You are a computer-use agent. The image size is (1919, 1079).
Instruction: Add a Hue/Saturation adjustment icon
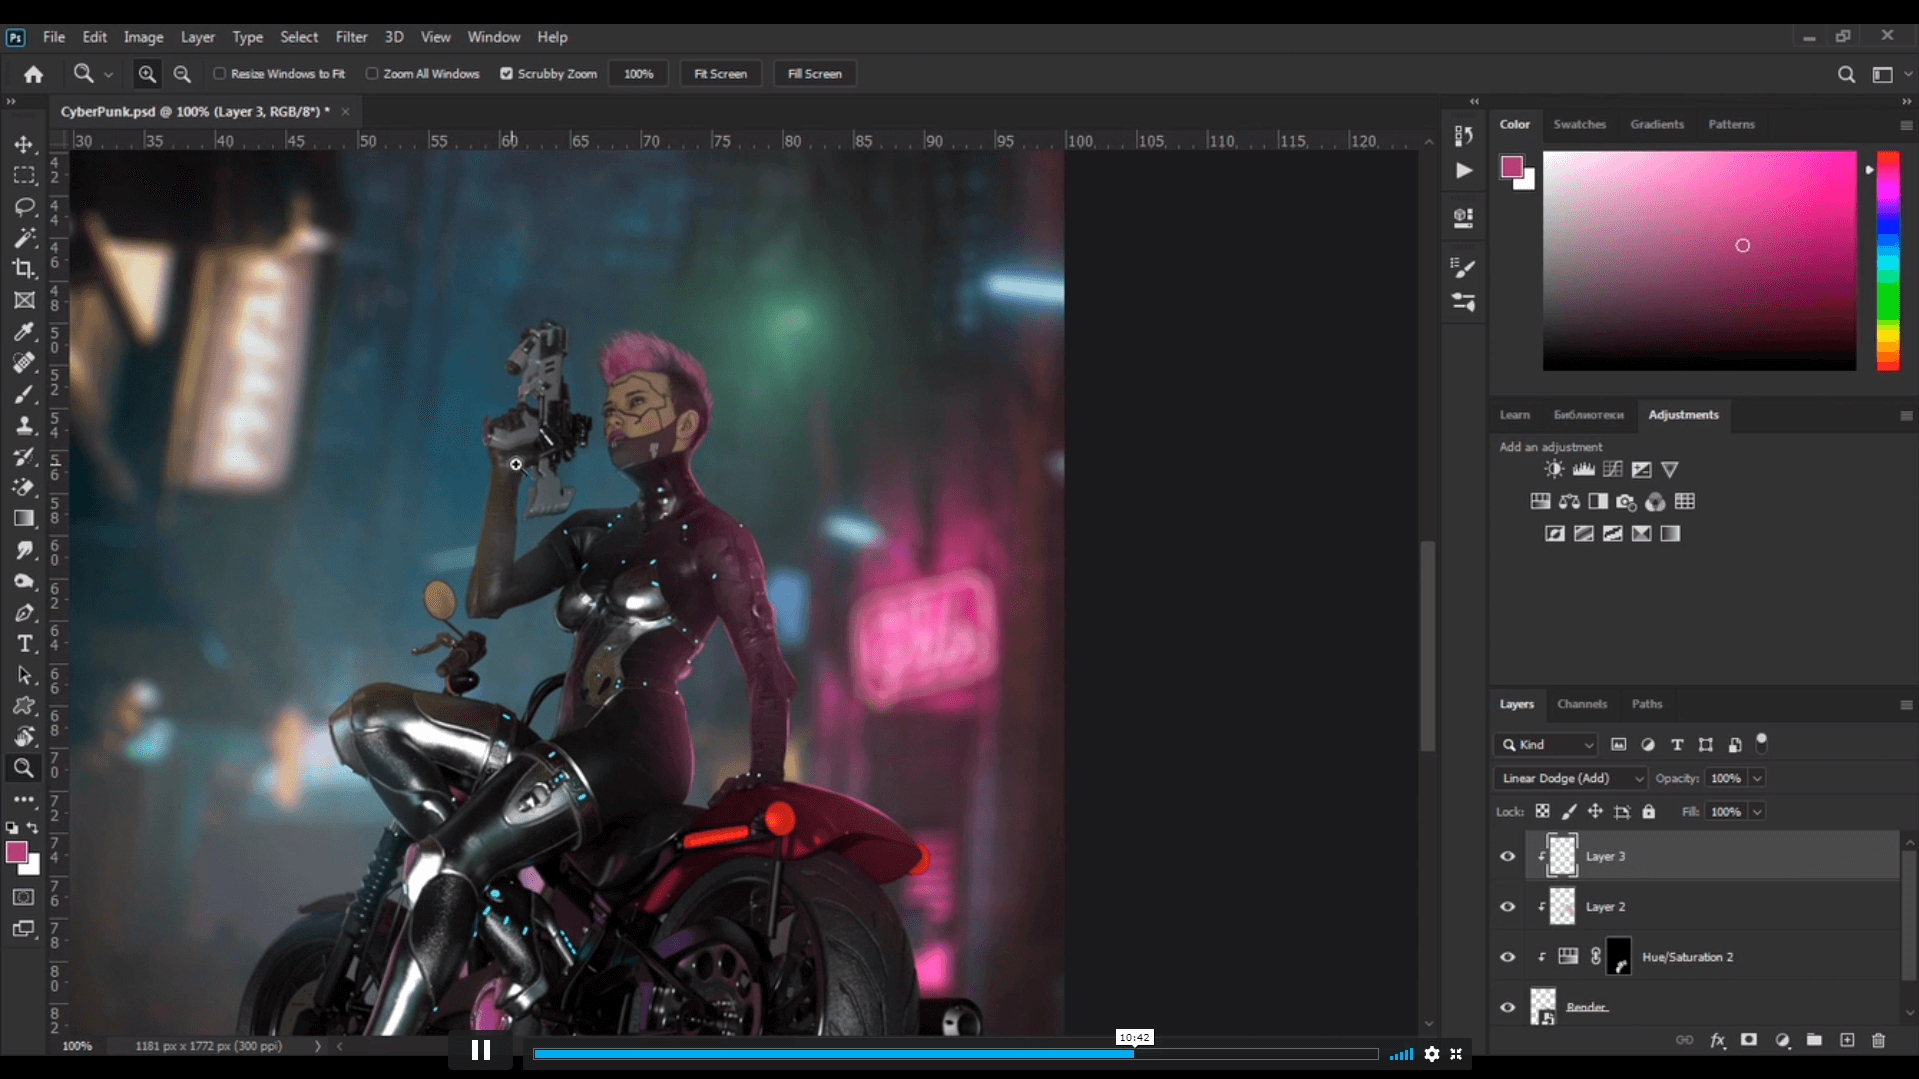click(1540, 501)
